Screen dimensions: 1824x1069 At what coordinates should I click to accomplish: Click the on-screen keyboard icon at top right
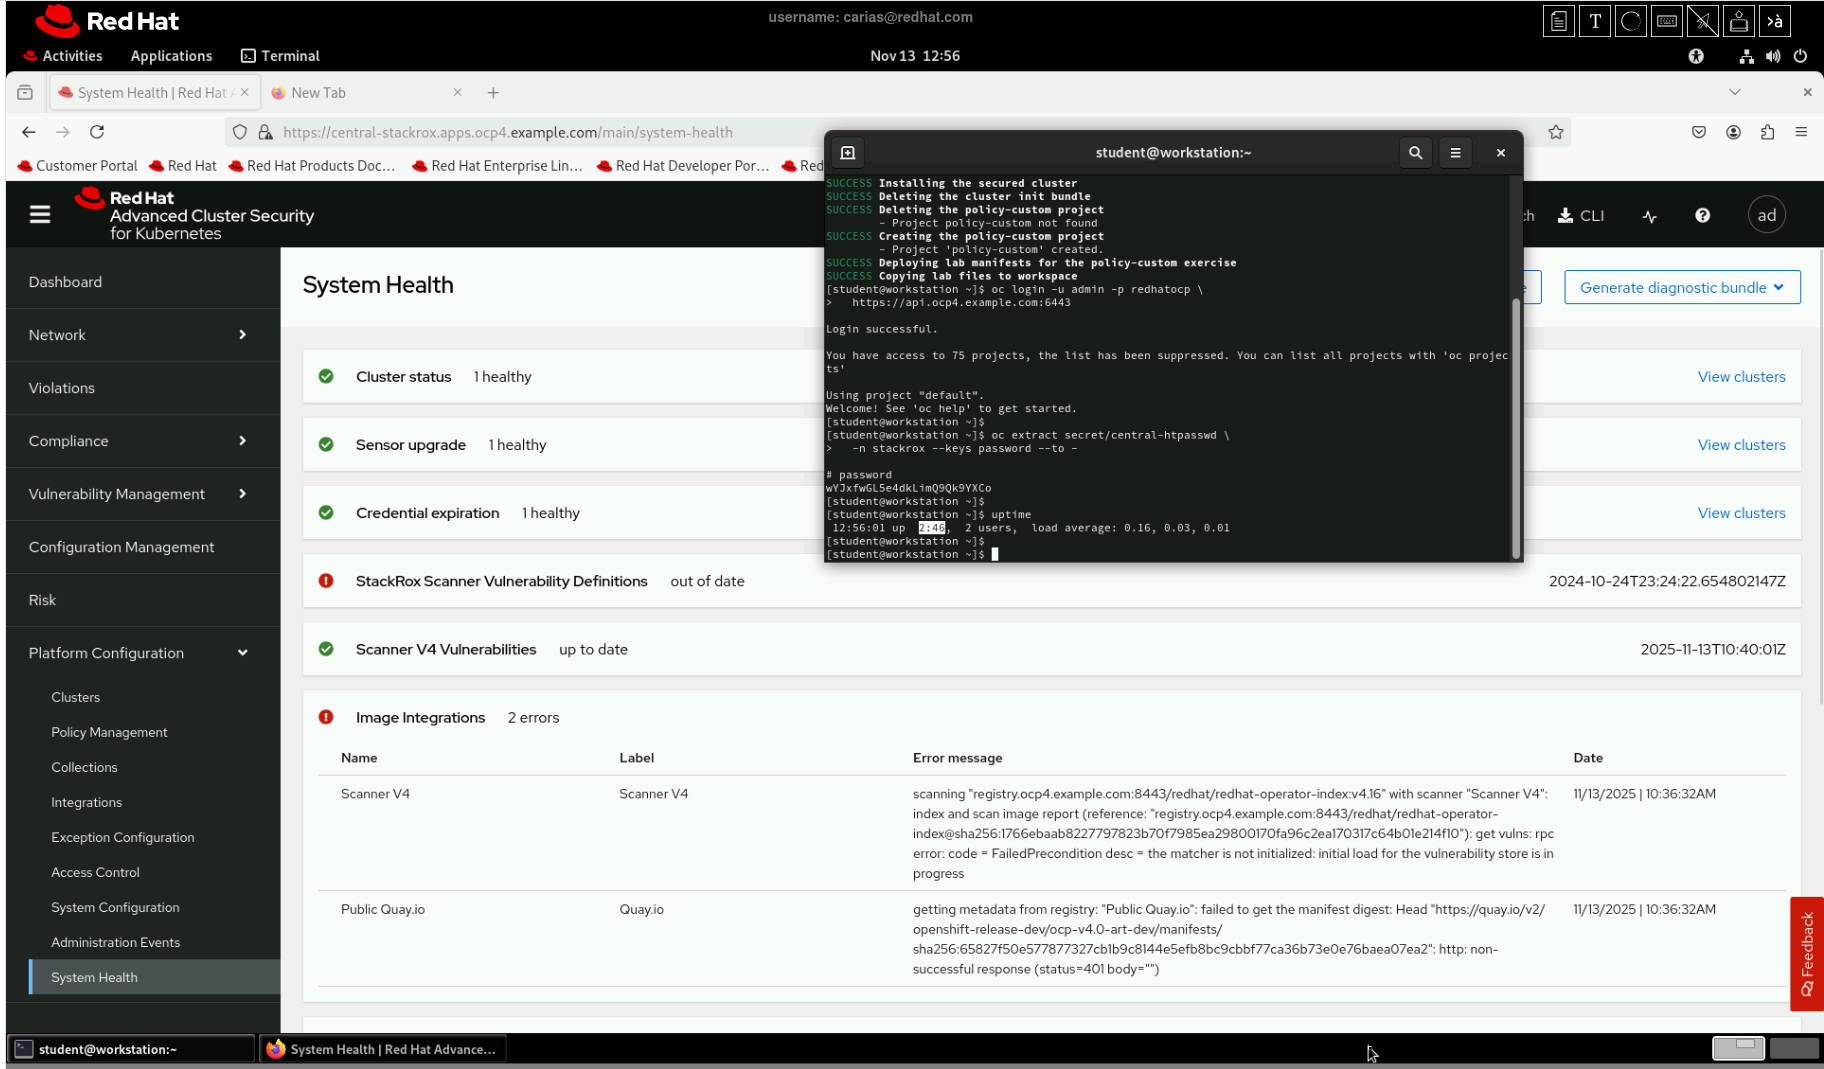tap(1667, 21)
